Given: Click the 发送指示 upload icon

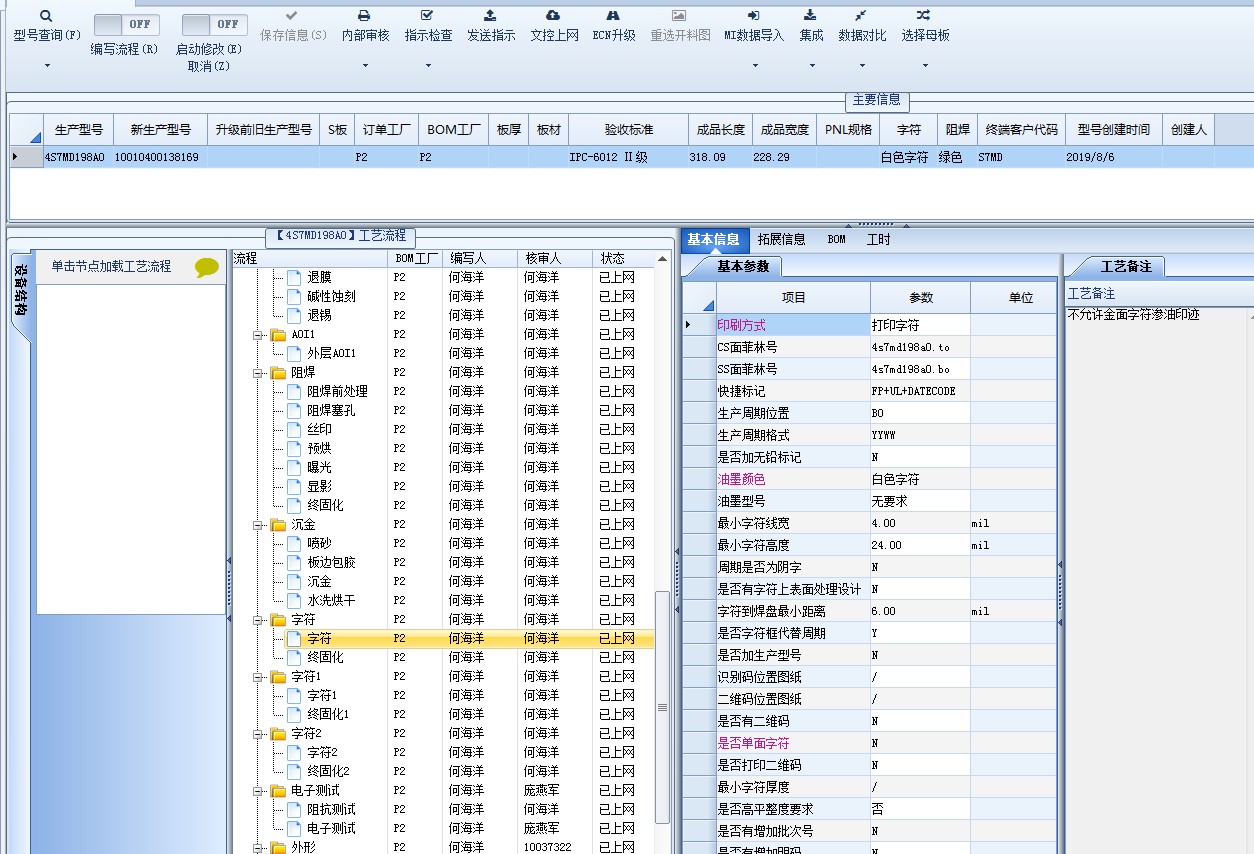Looking at the screenshot, I should click(490, 16).
